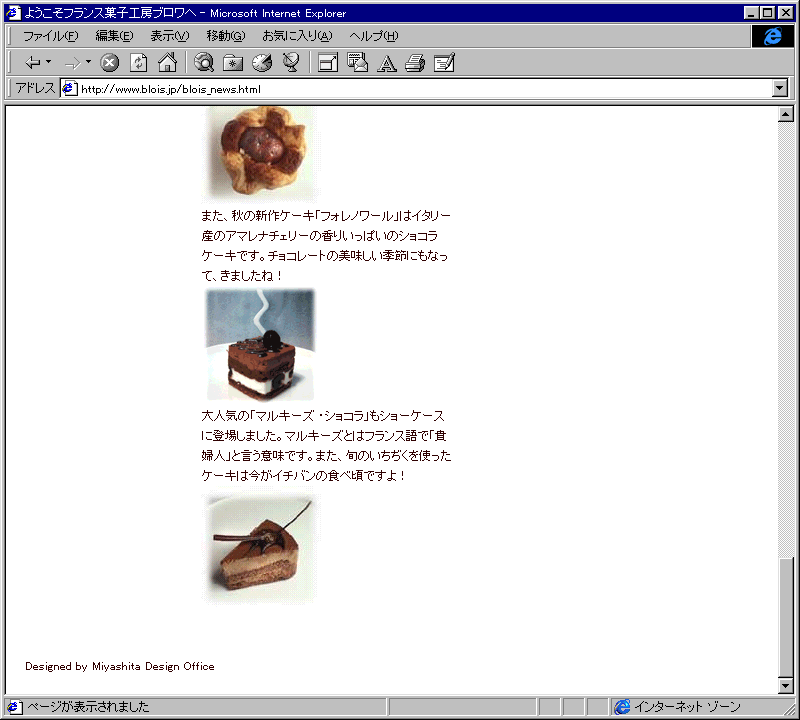Viewport: 800px width, 720px height.
Task: Open the ファイル(F) menu
Action: [51, 36]
